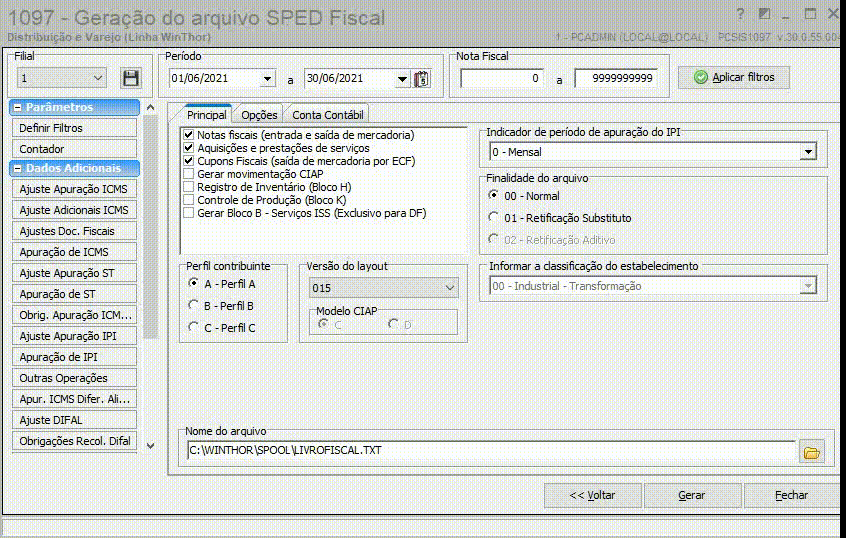Image resolution: width=846 pixels, height=538 pixels.
Task: Open Outras Operações
Action: coord(74,378)
